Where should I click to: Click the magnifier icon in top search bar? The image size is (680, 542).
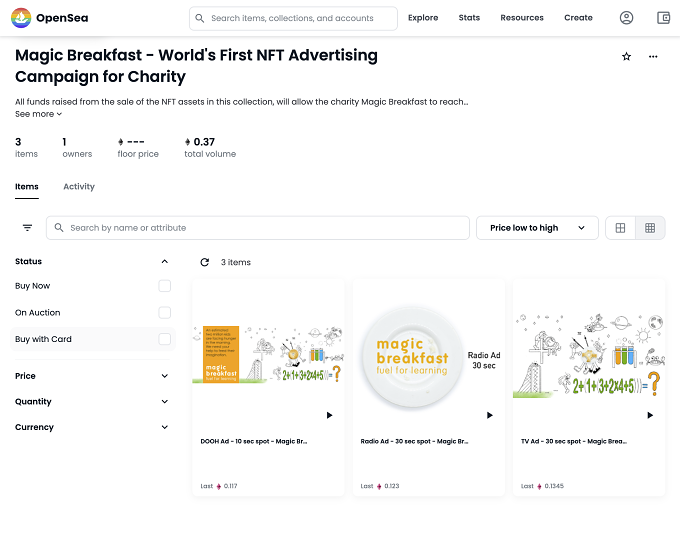coord(199,18)
